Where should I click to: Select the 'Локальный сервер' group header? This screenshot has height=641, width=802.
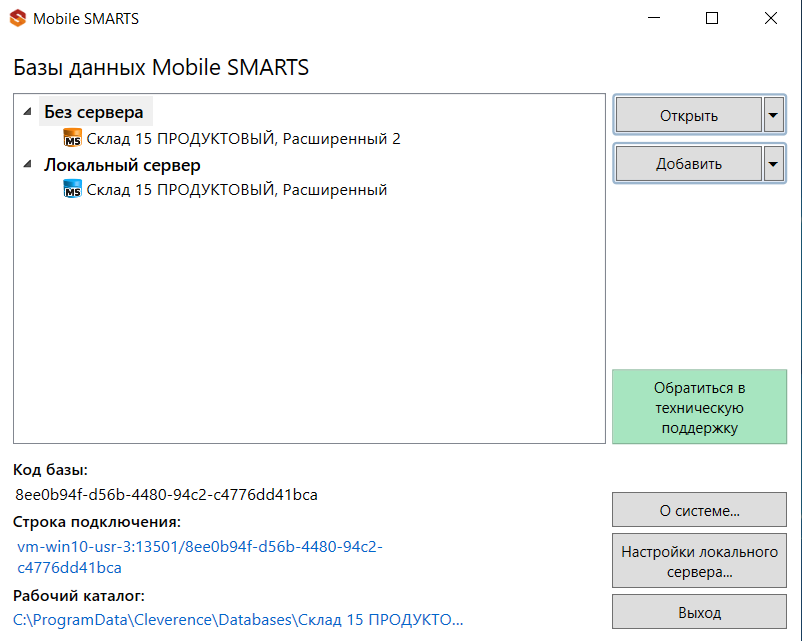click(122, 165)
